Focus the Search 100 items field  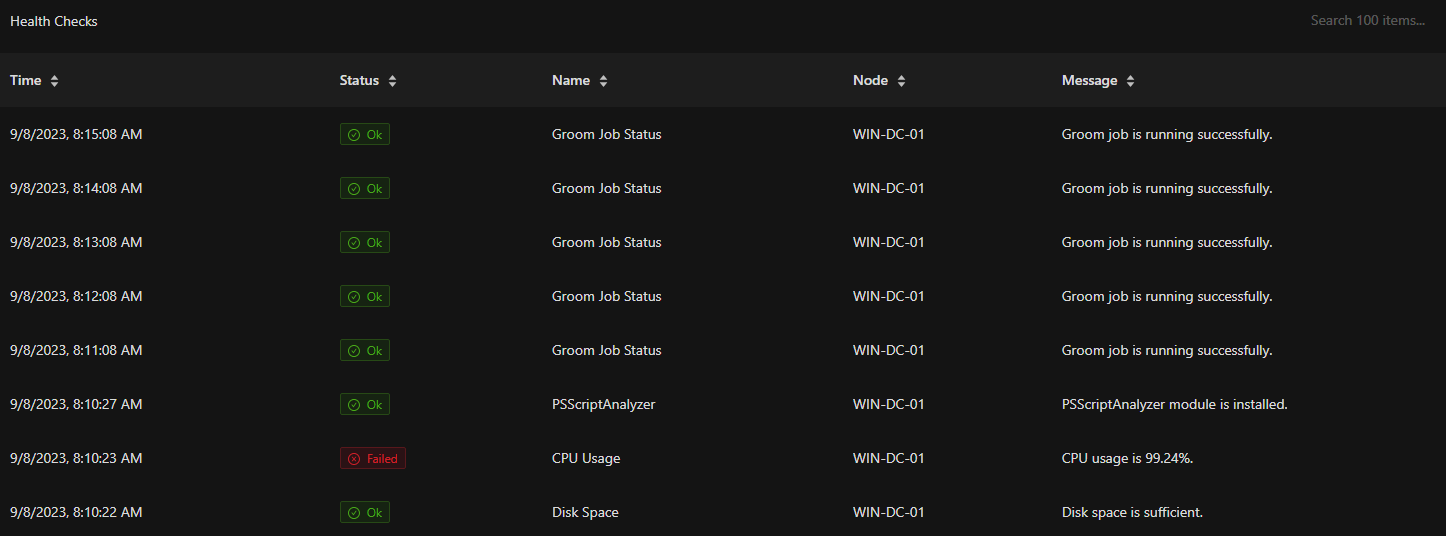coord(1367,20)
